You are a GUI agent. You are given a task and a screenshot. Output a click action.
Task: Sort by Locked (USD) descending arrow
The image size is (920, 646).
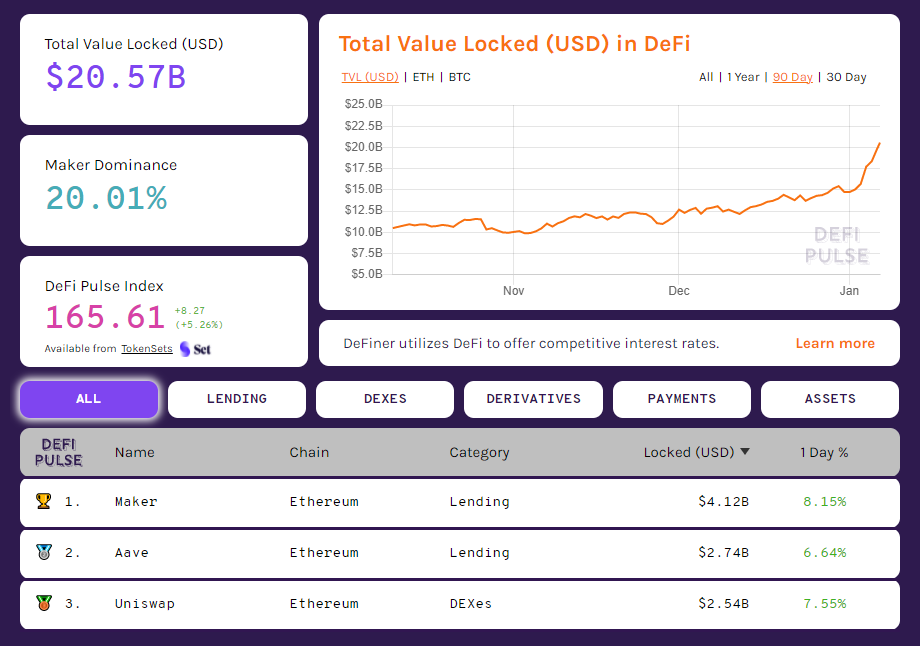pos(745,451)
